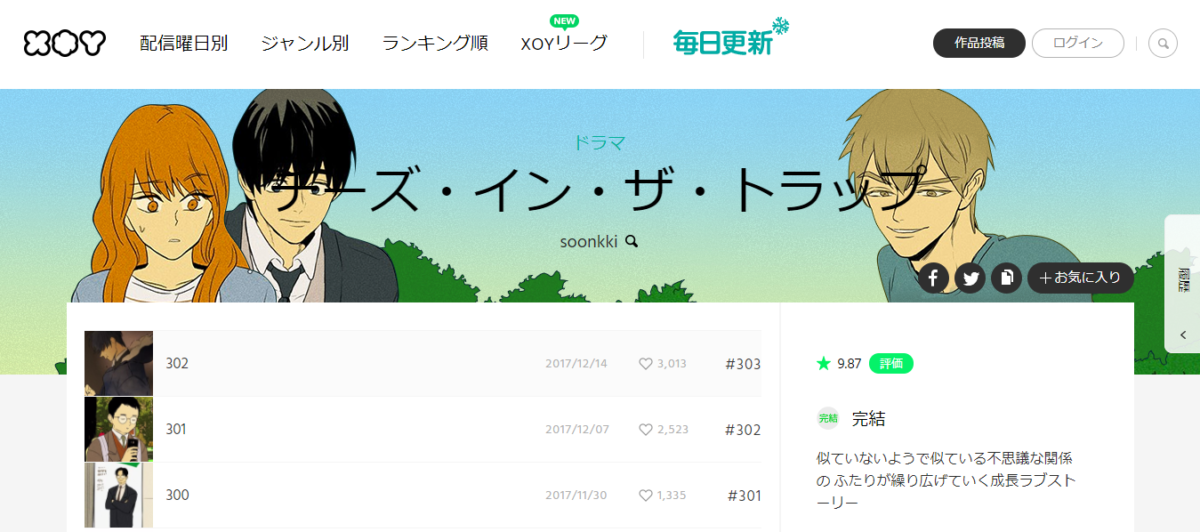This screenshot has height=532, width=1200.
Task: Like episode 300 heart icon
Action: [x=645, y=496]
